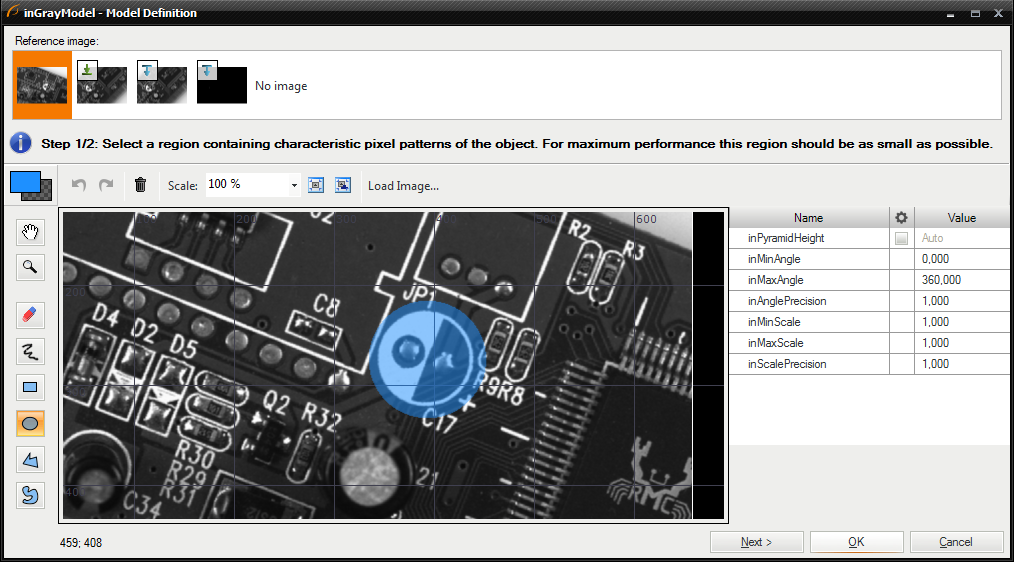Select the magnifier Zoom tool
This screenshot has width=1014, height=562.
point(31,267)
